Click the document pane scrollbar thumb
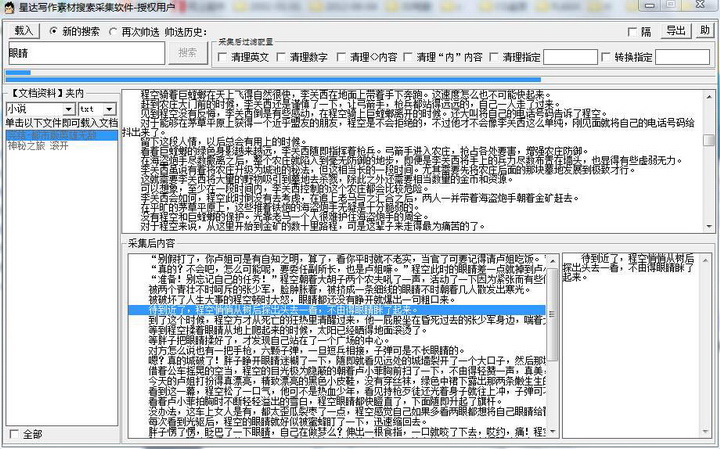This screenshot has height=449, width=720. tap(709, 140)
